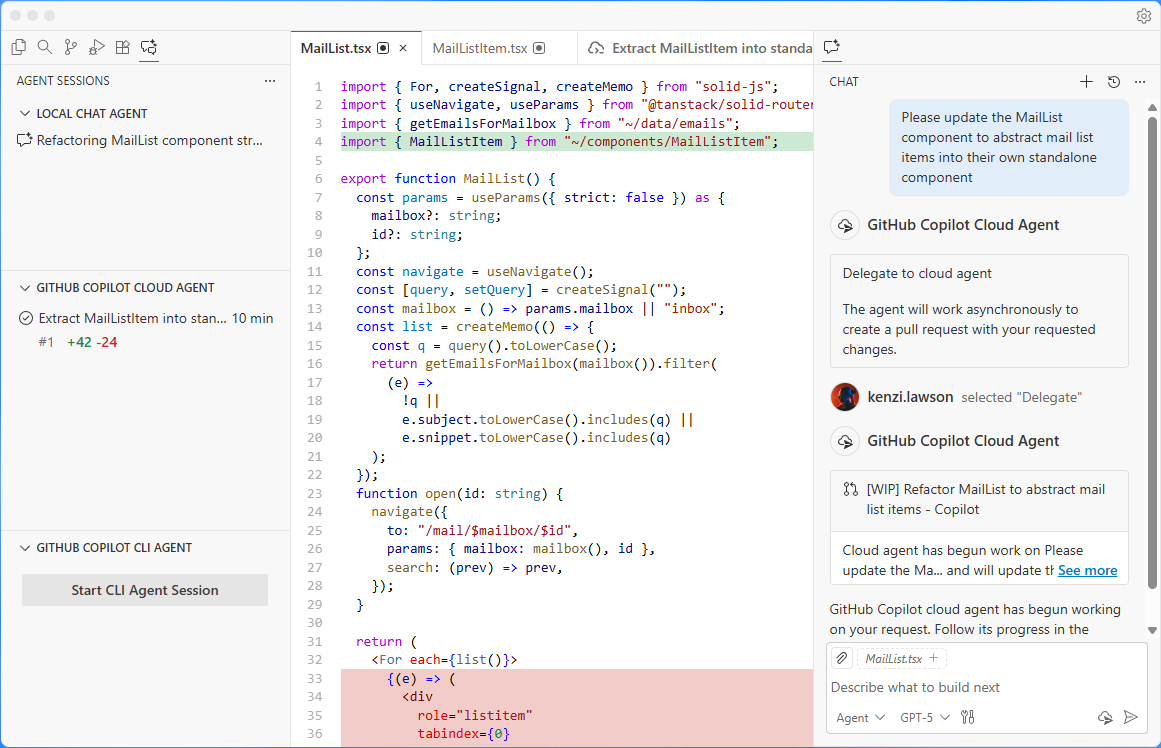Send the chat message arrow

pyautogui.click(x=1131, y=717)
